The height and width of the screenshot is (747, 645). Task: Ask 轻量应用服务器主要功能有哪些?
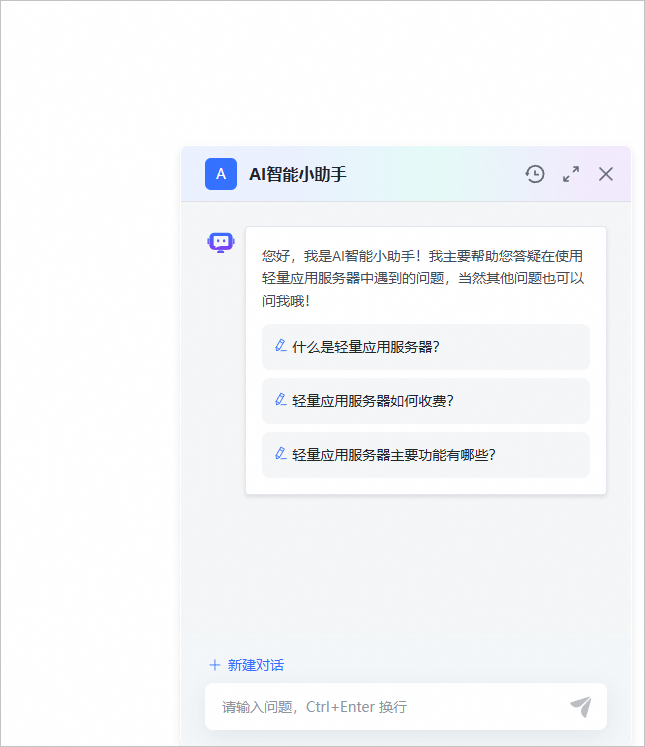[x=425, y=454]
